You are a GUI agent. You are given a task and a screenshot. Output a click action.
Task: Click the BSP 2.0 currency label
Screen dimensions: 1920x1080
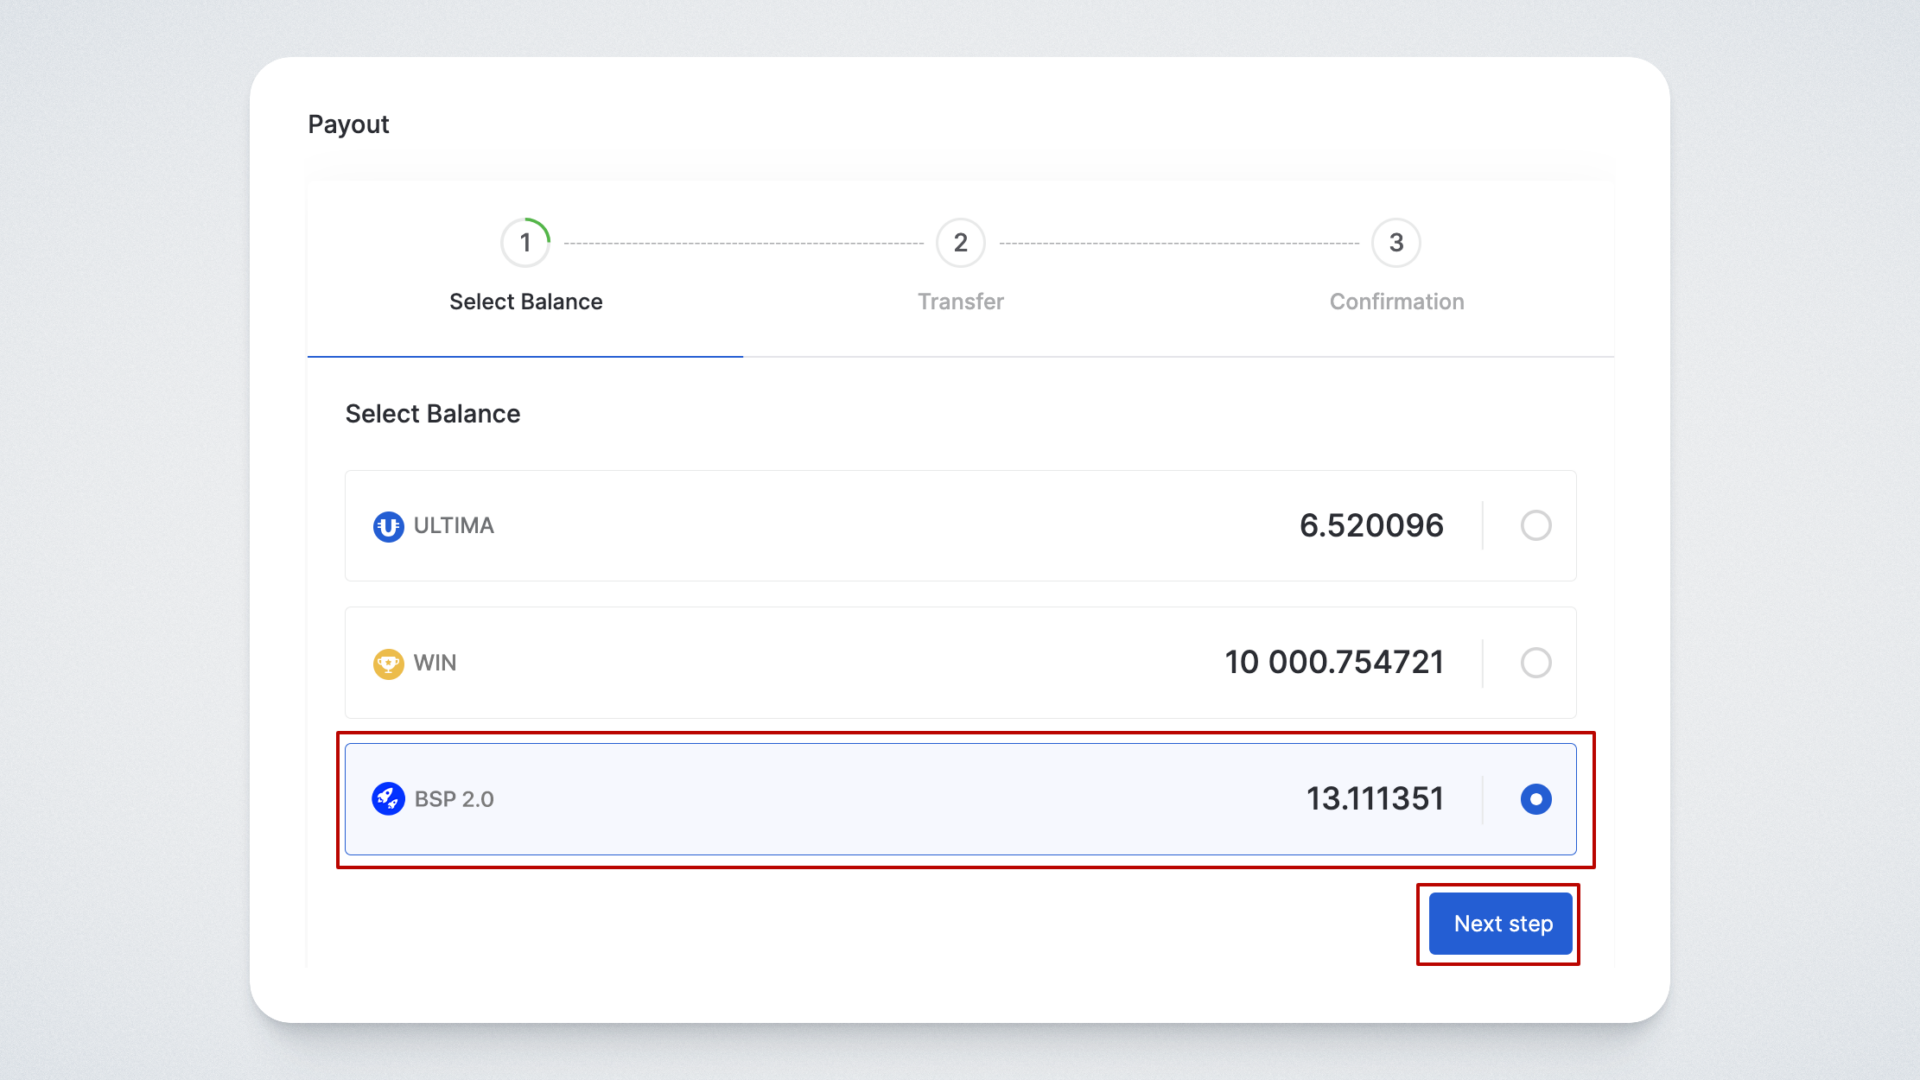coord(454,799)
